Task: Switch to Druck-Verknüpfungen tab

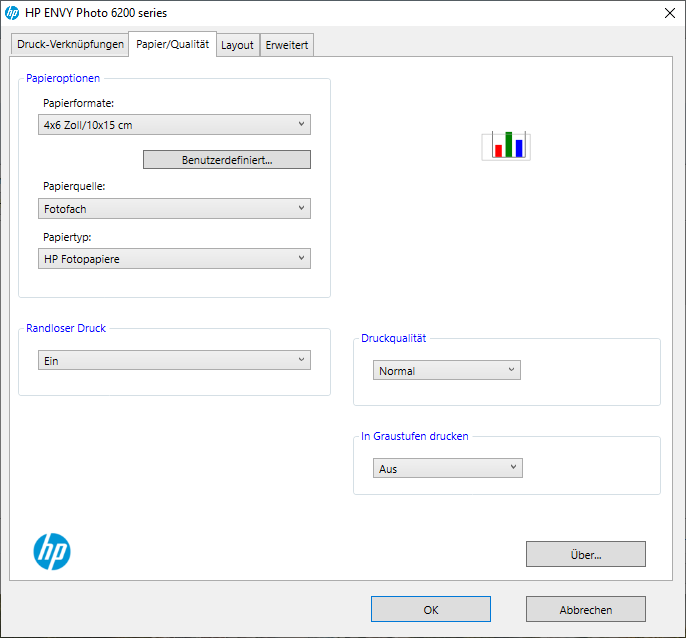Action: click(x=70, y=45)
